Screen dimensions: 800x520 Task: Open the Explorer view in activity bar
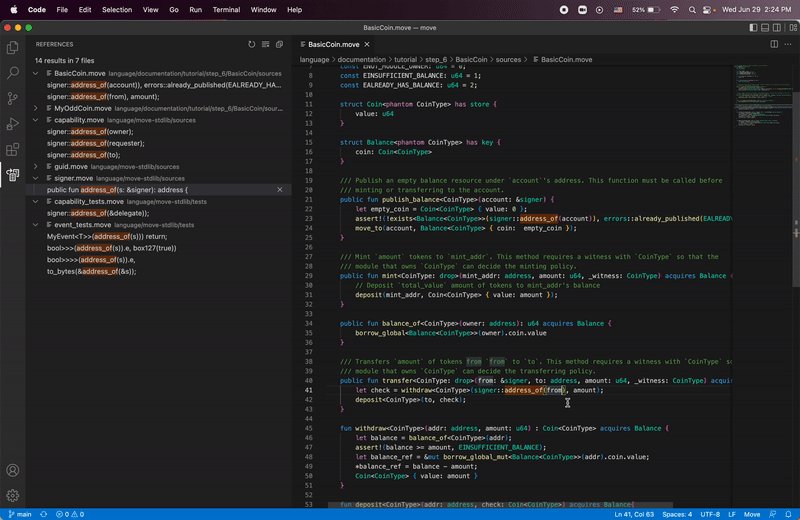pyautogui.click(x=13, y=47)
